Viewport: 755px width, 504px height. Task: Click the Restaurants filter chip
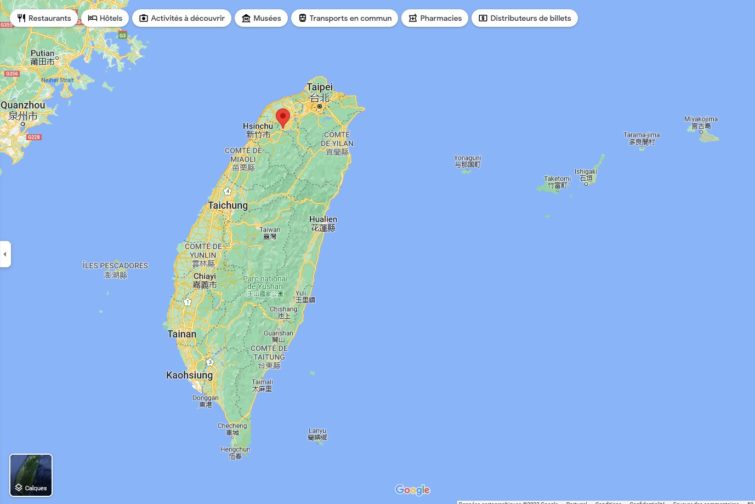[x=44, y=18]
